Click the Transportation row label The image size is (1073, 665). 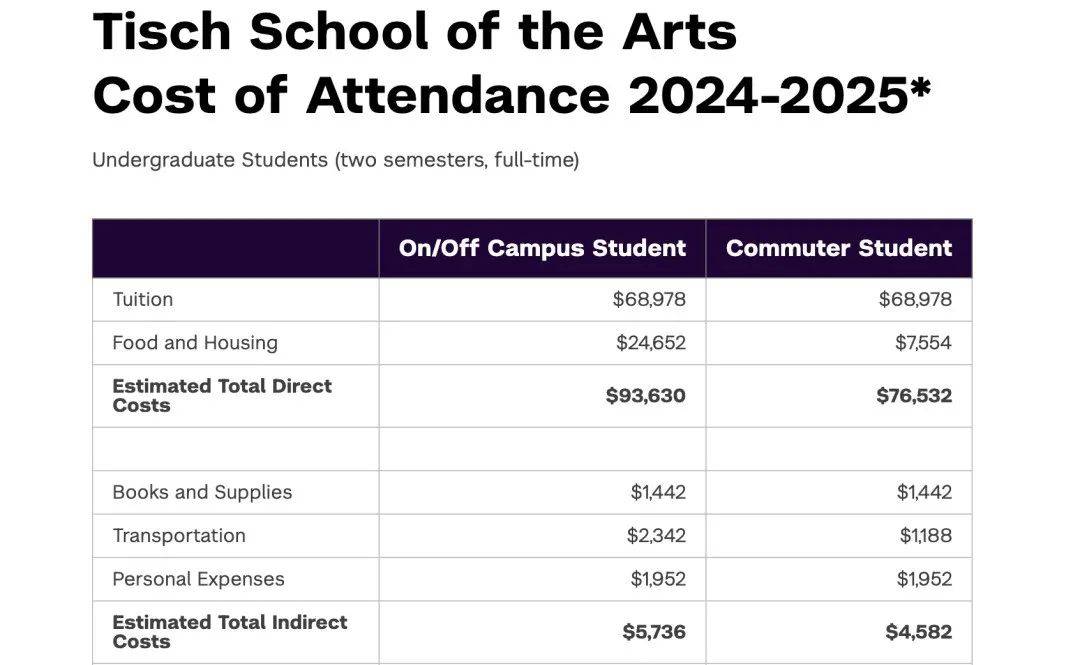point(179,536)
